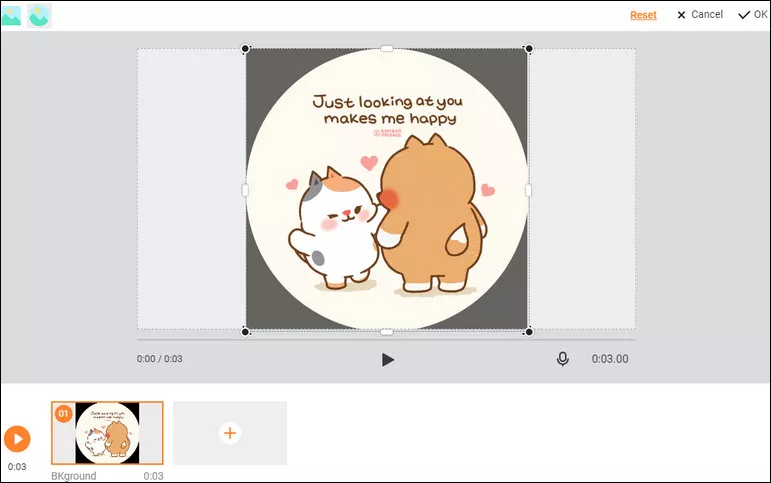
Task: Click the bottom-left corner crop handle
Action: tap(245, 332)
